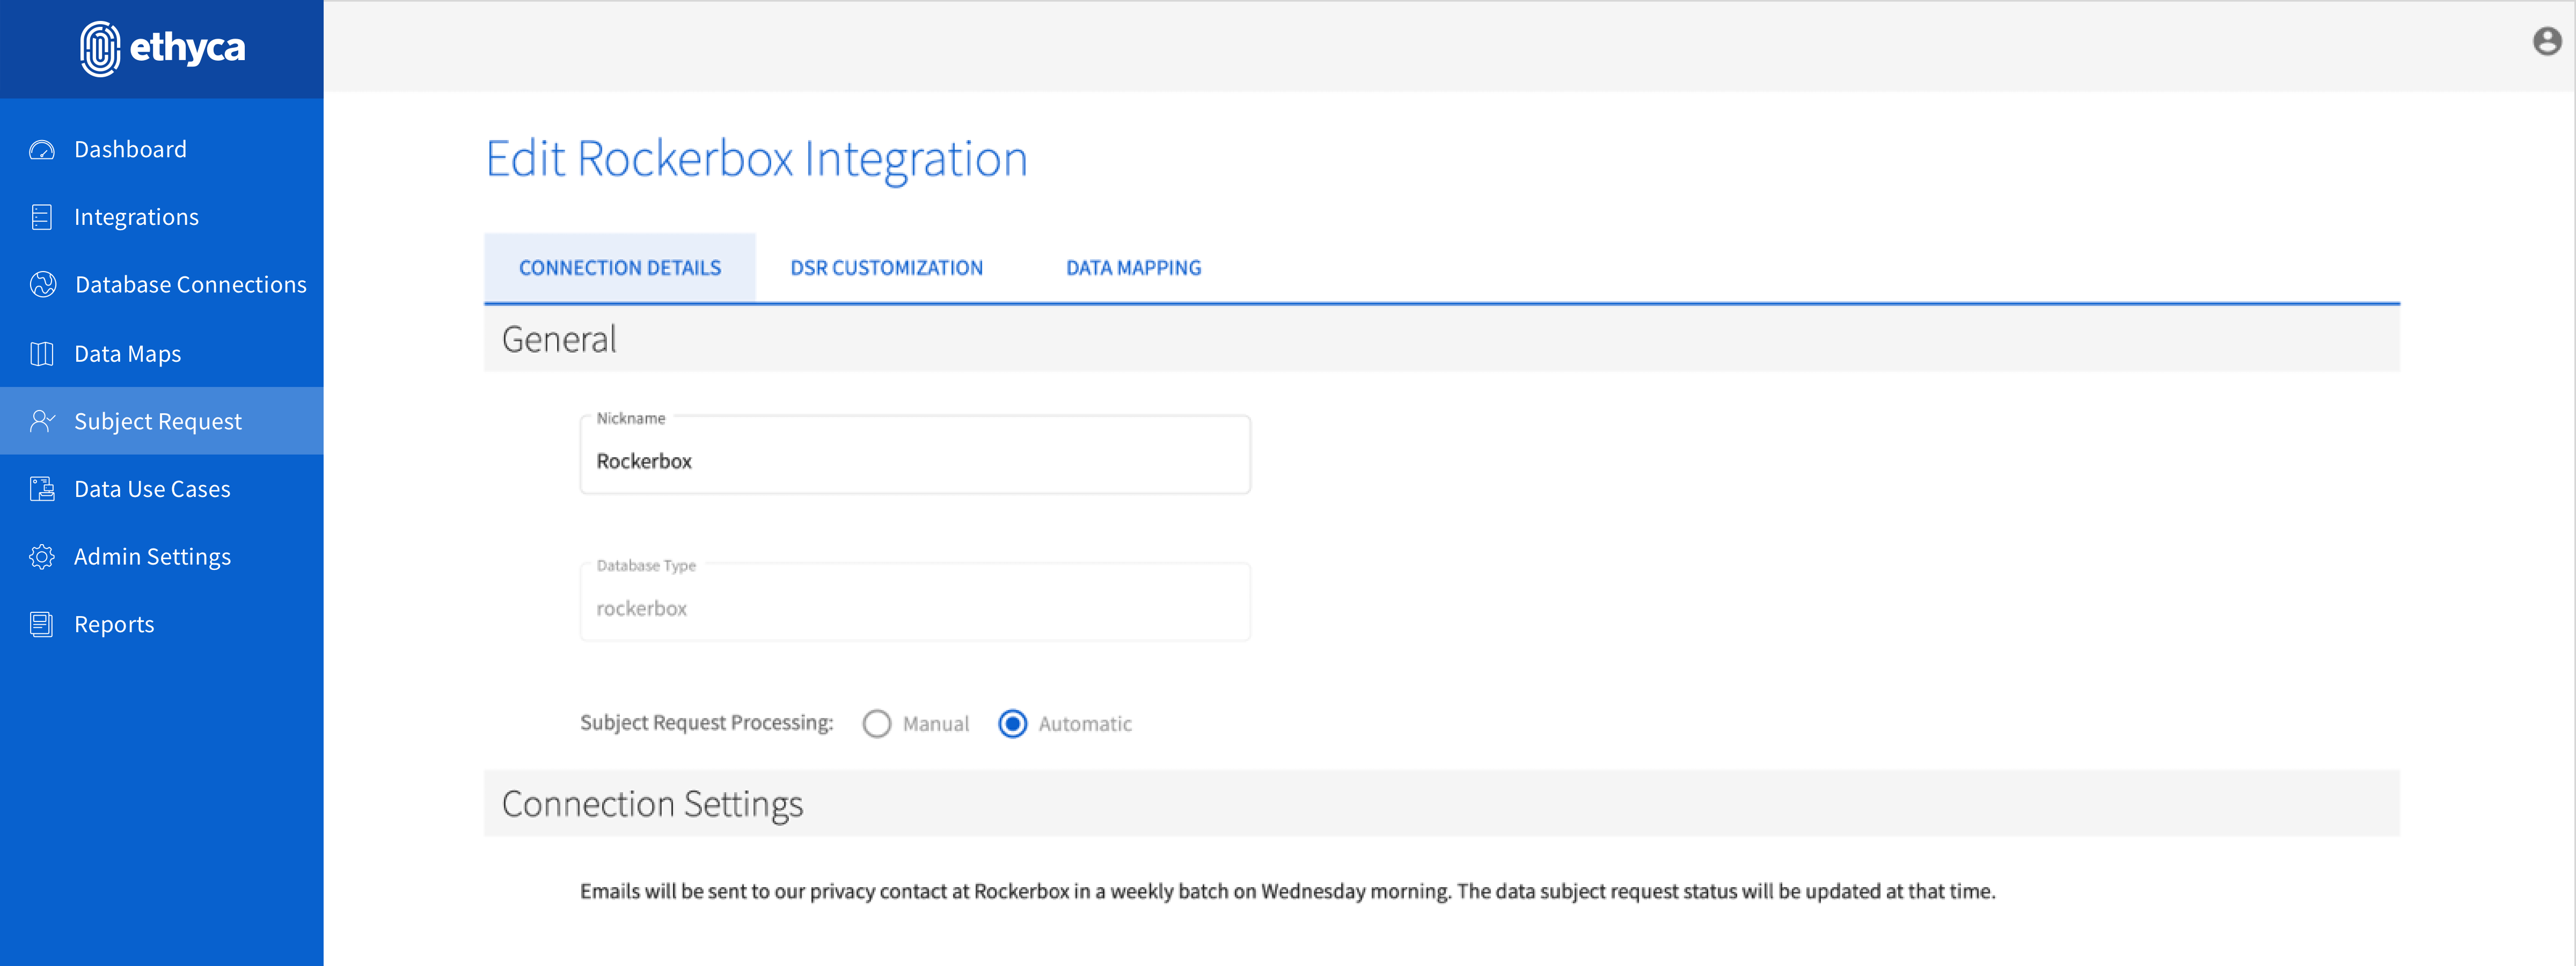Image resolution: width=2576 pixels, height=966 pixels.
Task: Select Manual subject request processing
Action: (877, 724)
